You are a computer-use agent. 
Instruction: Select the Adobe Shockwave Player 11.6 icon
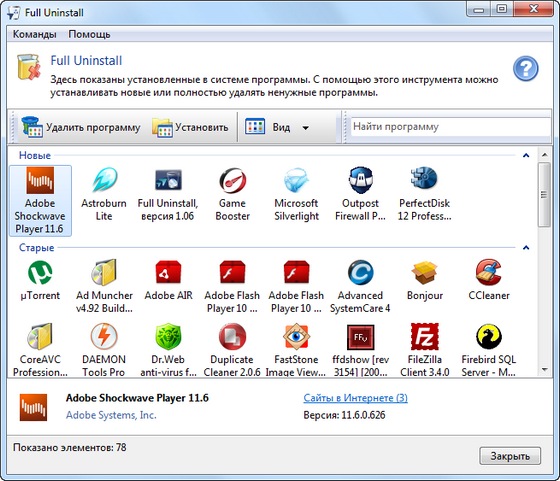click(40, 180)
